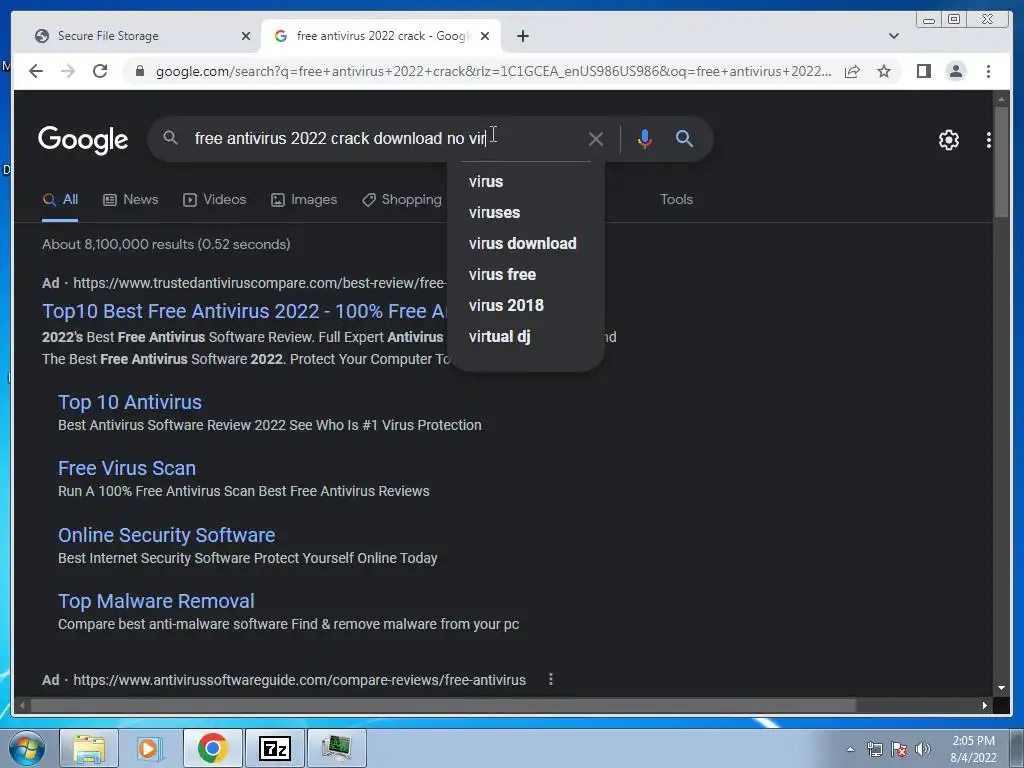This screenshot has width=1024, height=768.
Task: Switch to the Videos results tab
Action: pos(214,199)
